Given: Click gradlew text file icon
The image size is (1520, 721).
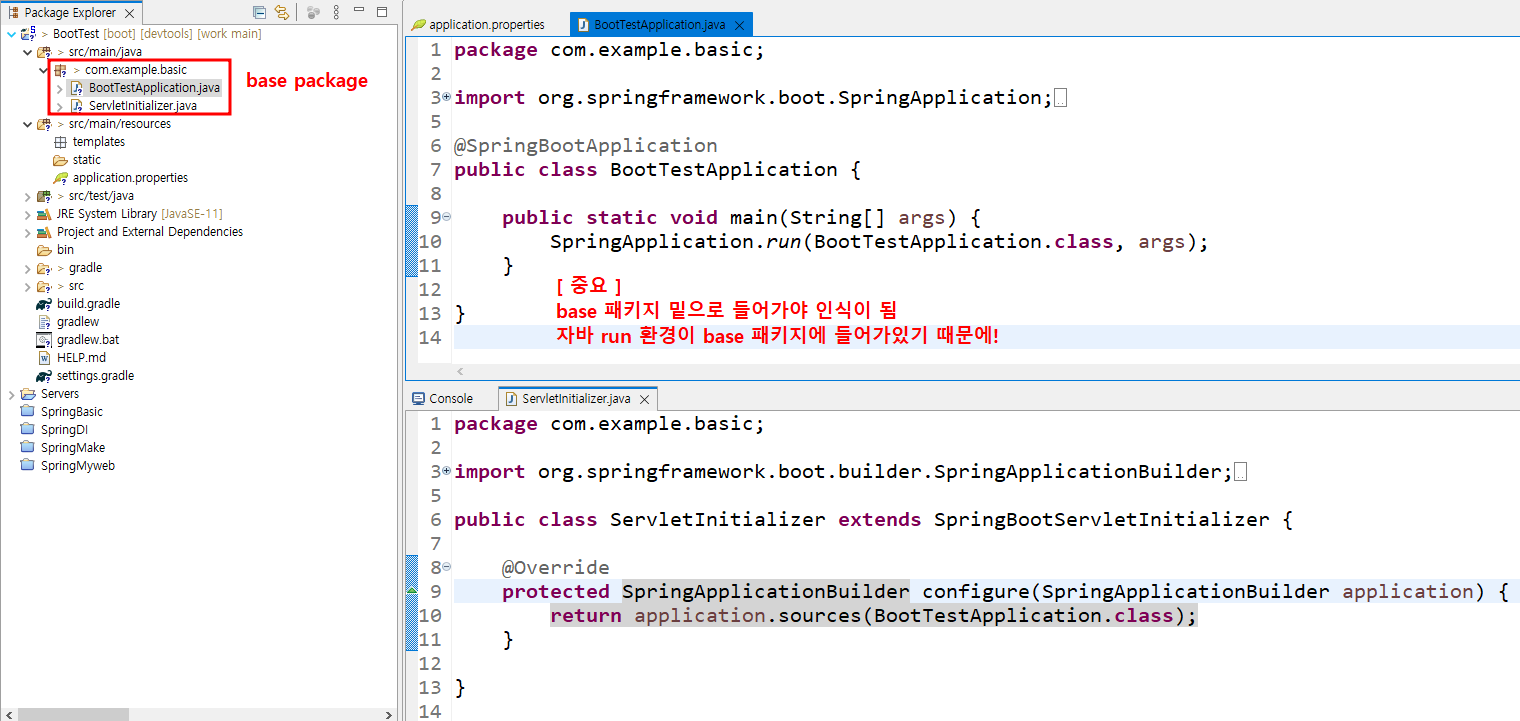Looking at the screenshot, I should (44, 322).
